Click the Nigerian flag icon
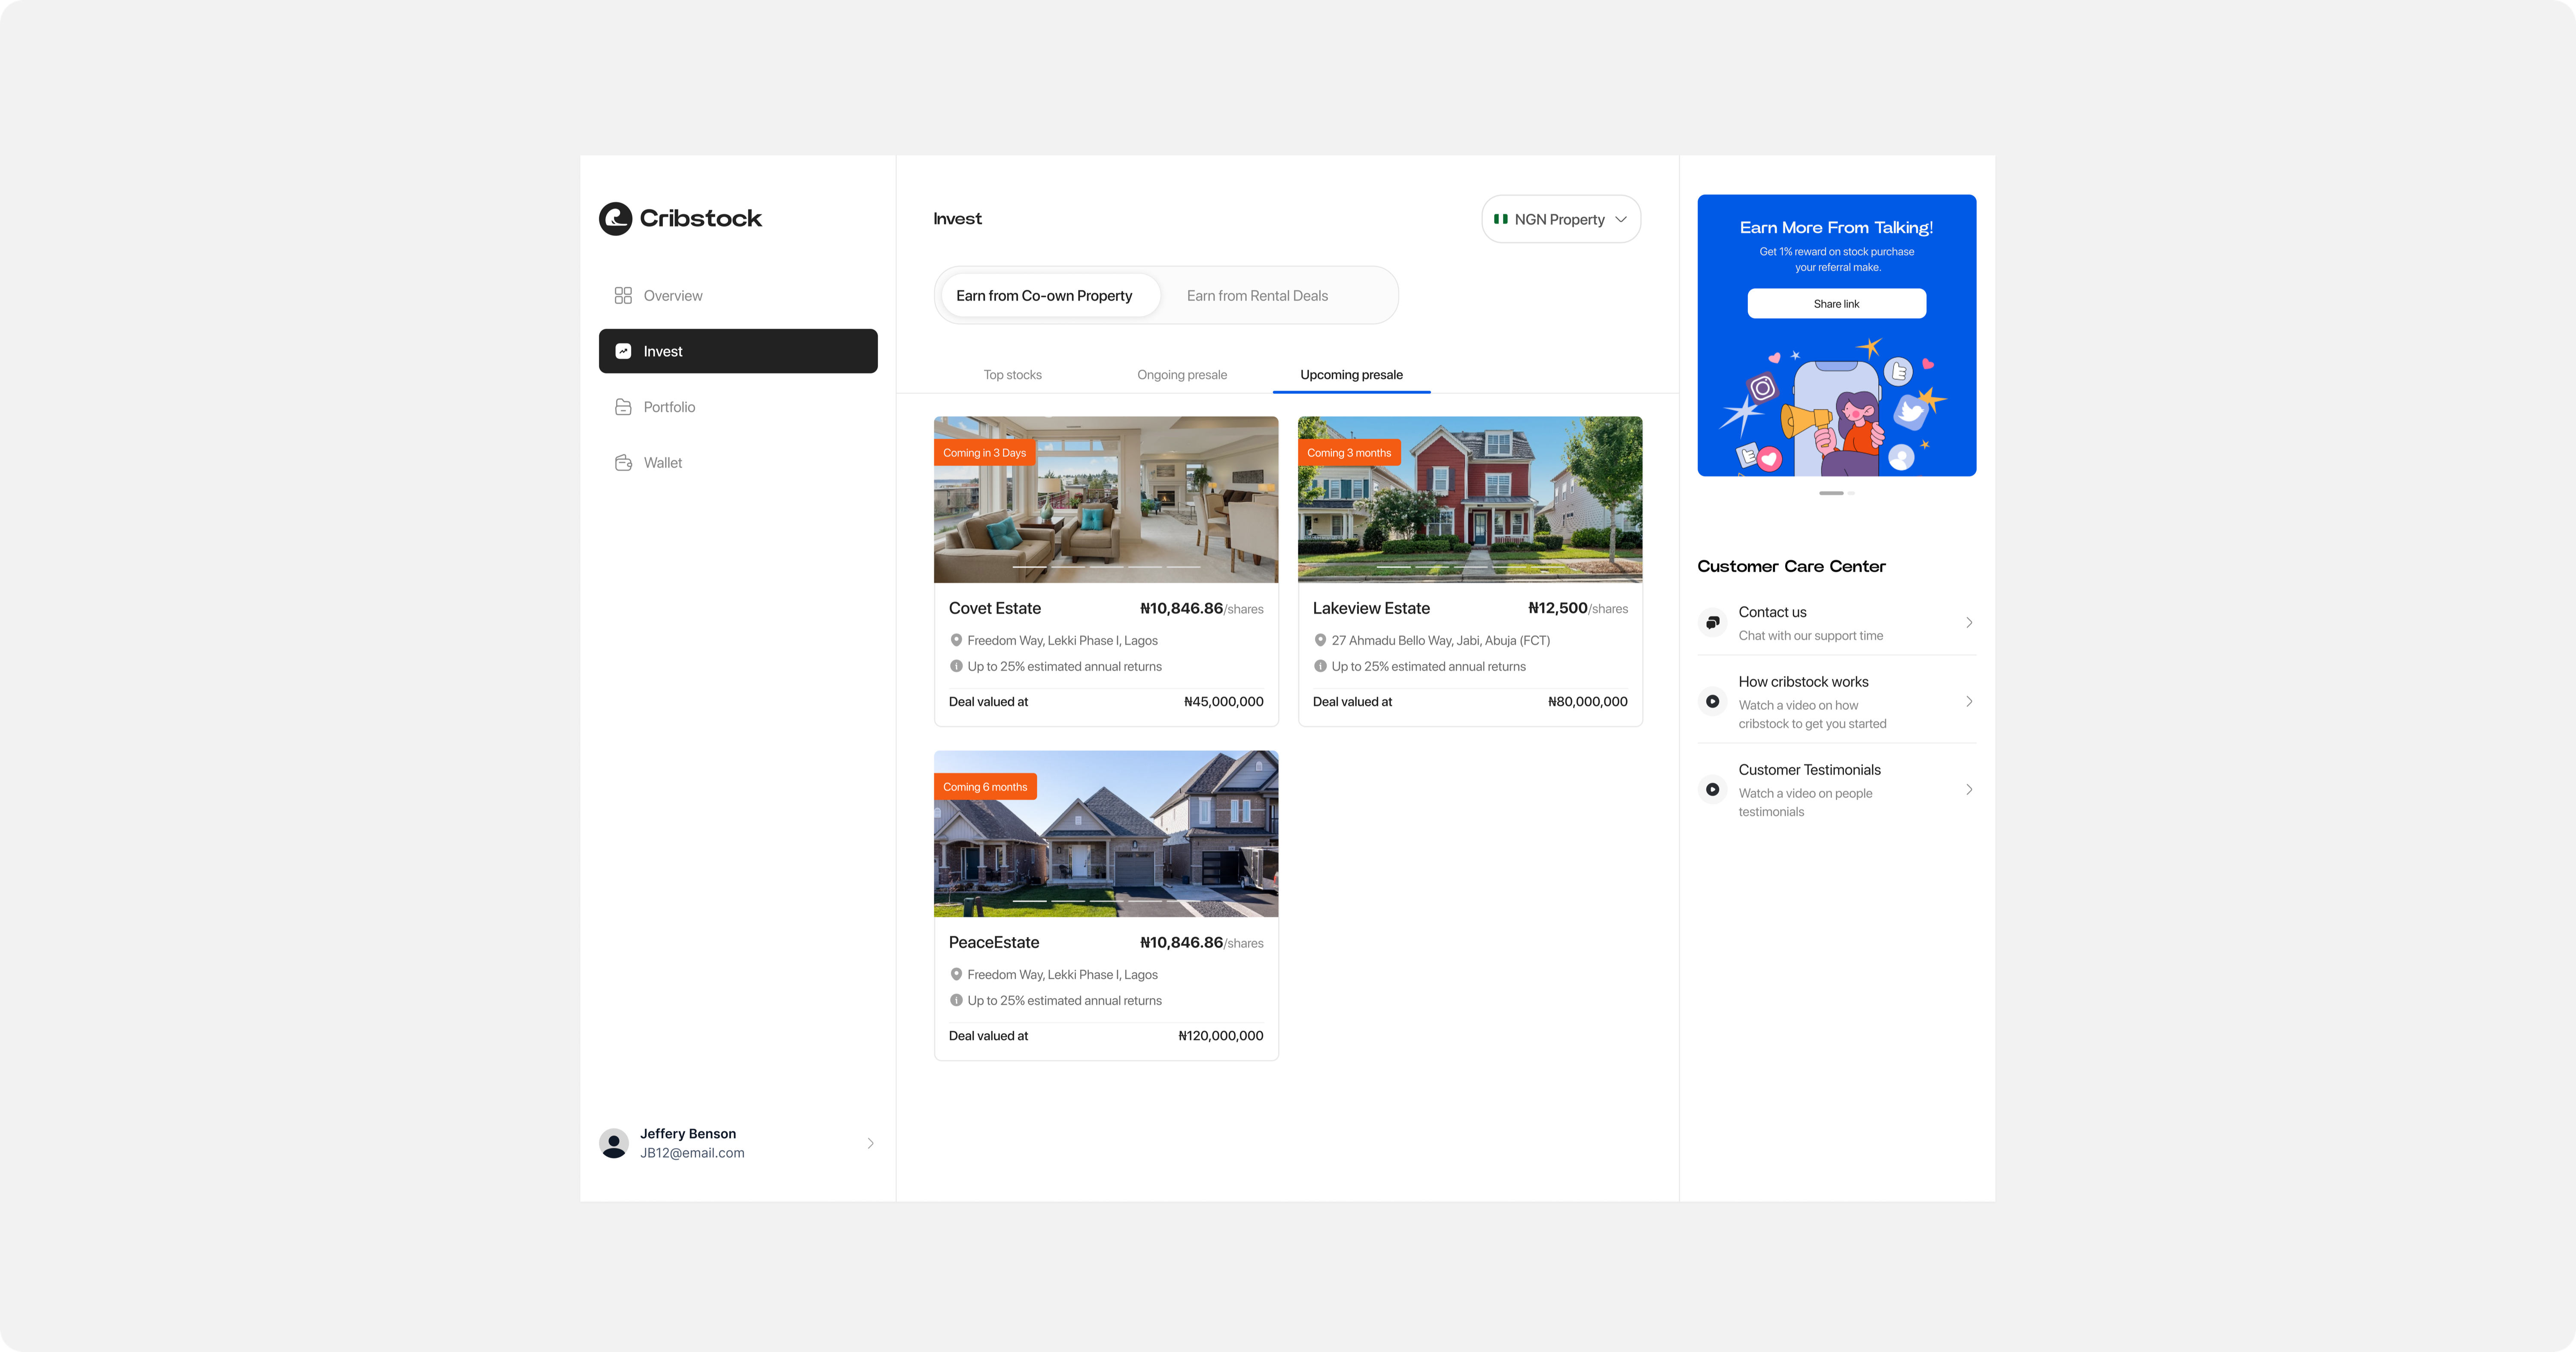Screen dimensions: 2576x1352 coord(1501,219)
